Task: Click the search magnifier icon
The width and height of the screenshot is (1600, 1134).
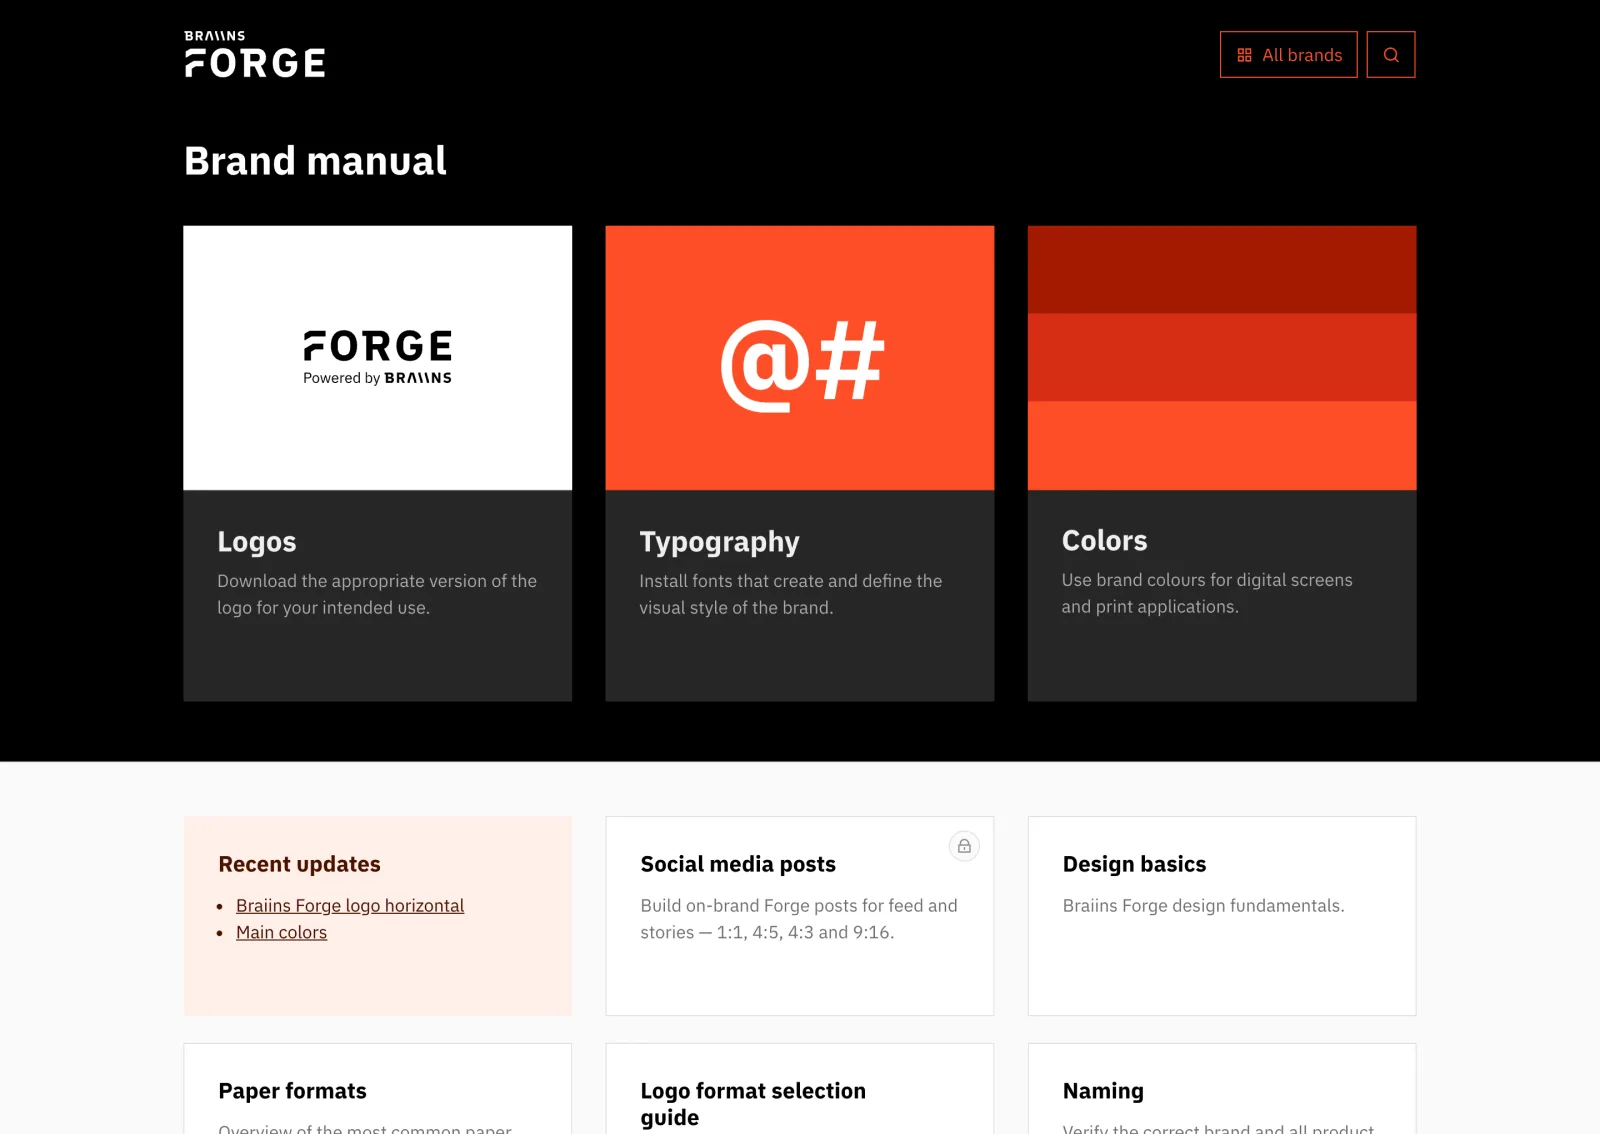Action: pos(1390,55)
